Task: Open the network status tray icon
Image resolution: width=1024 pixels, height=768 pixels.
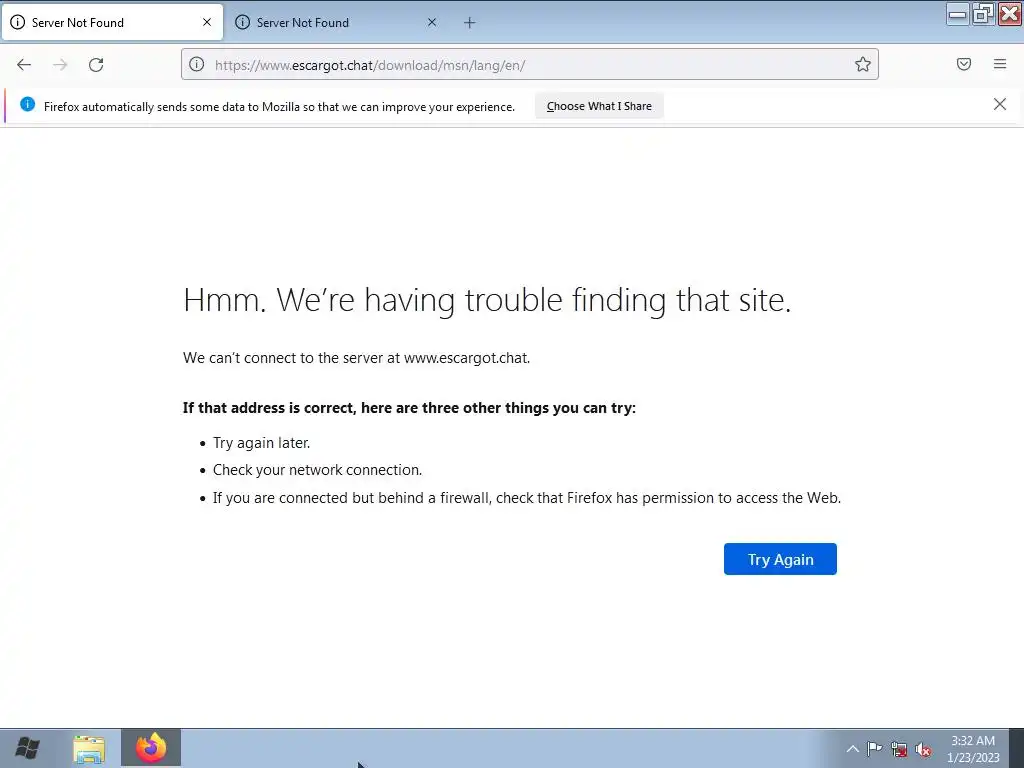Action: 899,750
